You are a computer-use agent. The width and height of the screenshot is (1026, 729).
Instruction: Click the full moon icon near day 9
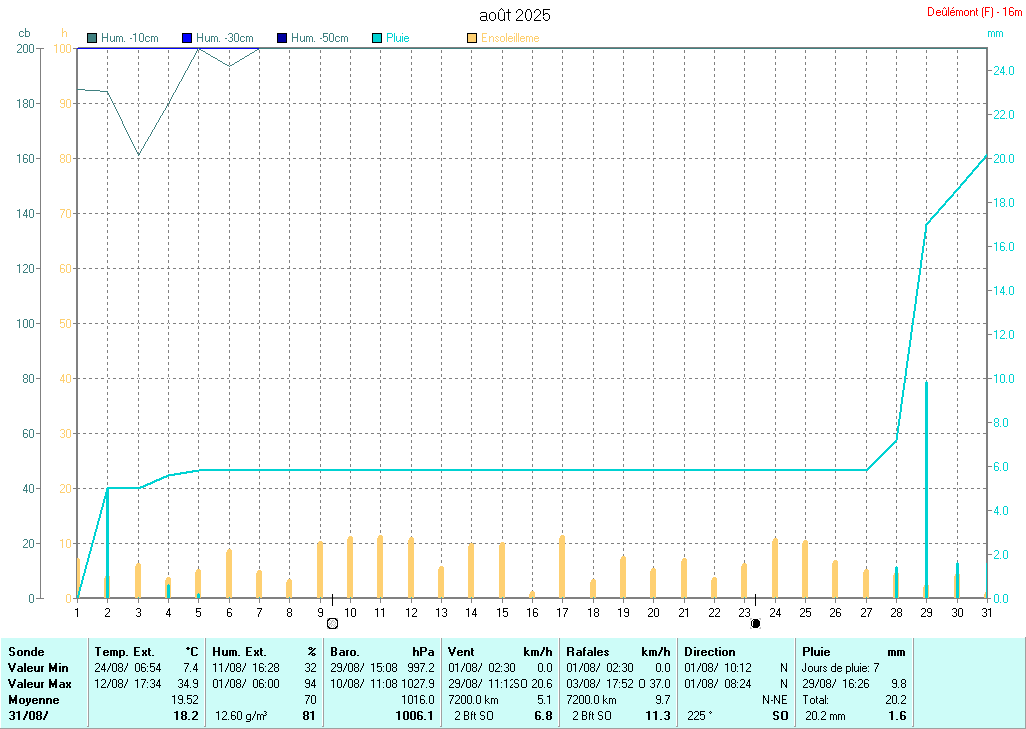point(332,623)
